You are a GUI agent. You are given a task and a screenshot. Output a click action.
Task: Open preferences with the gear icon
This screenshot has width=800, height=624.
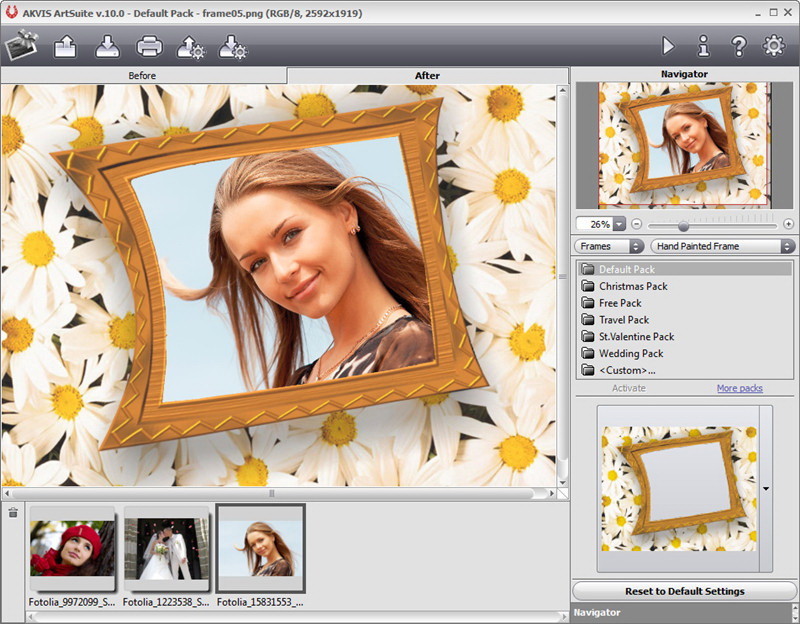[x=773, y=46]
